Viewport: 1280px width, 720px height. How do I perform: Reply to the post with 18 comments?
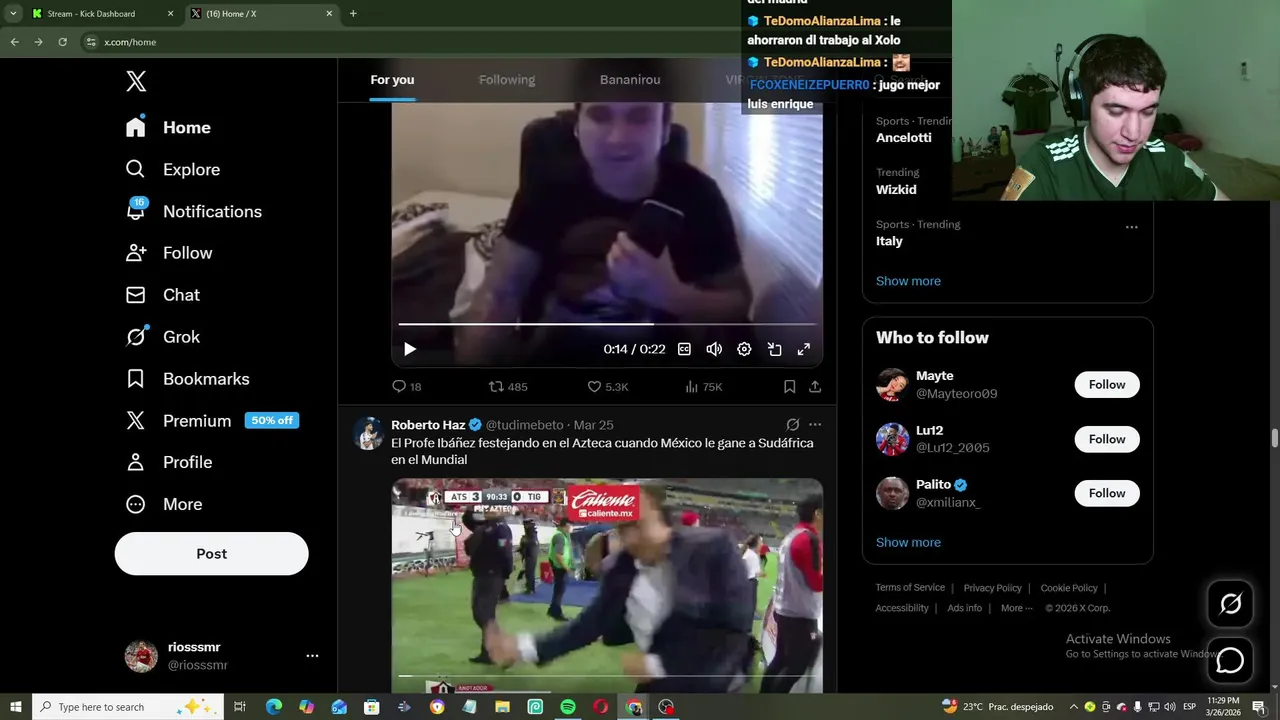406,386
